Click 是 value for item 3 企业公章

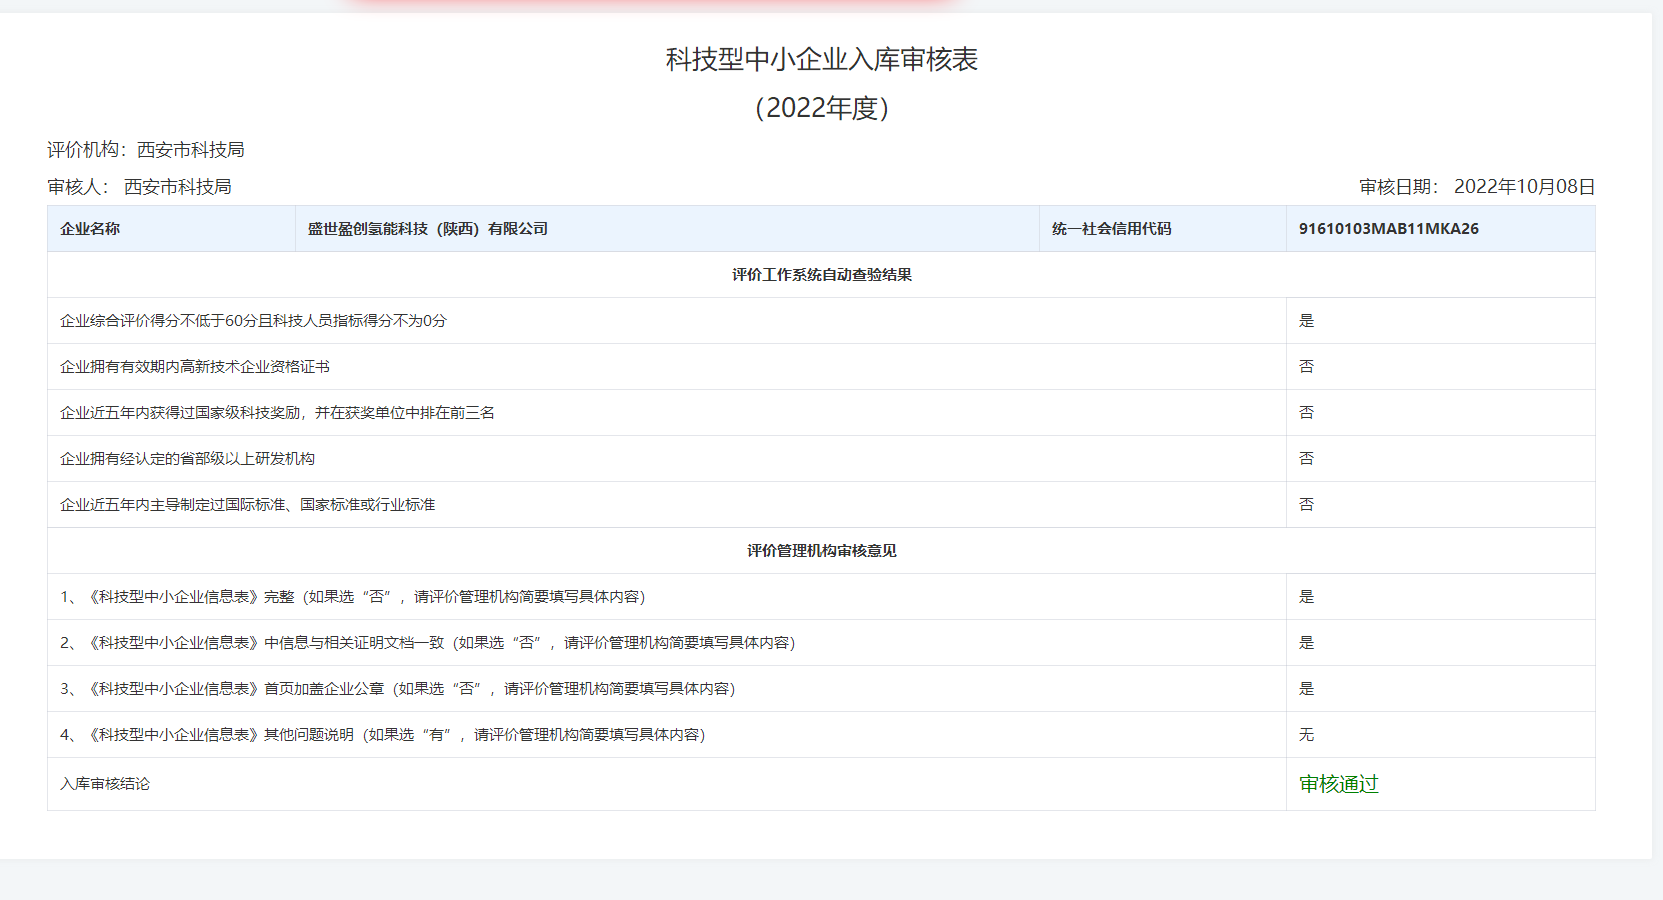point(1306,689)
